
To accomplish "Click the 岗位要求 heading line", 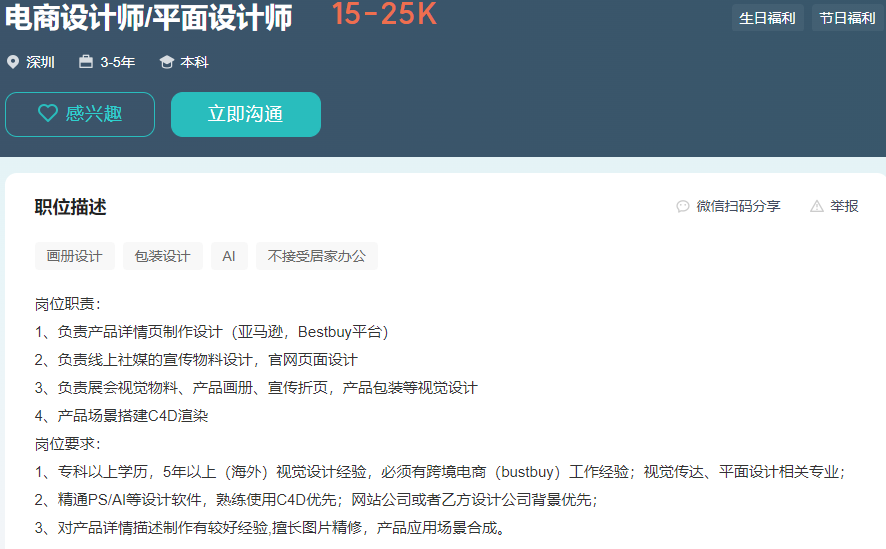I will click(x=67, y=444).
